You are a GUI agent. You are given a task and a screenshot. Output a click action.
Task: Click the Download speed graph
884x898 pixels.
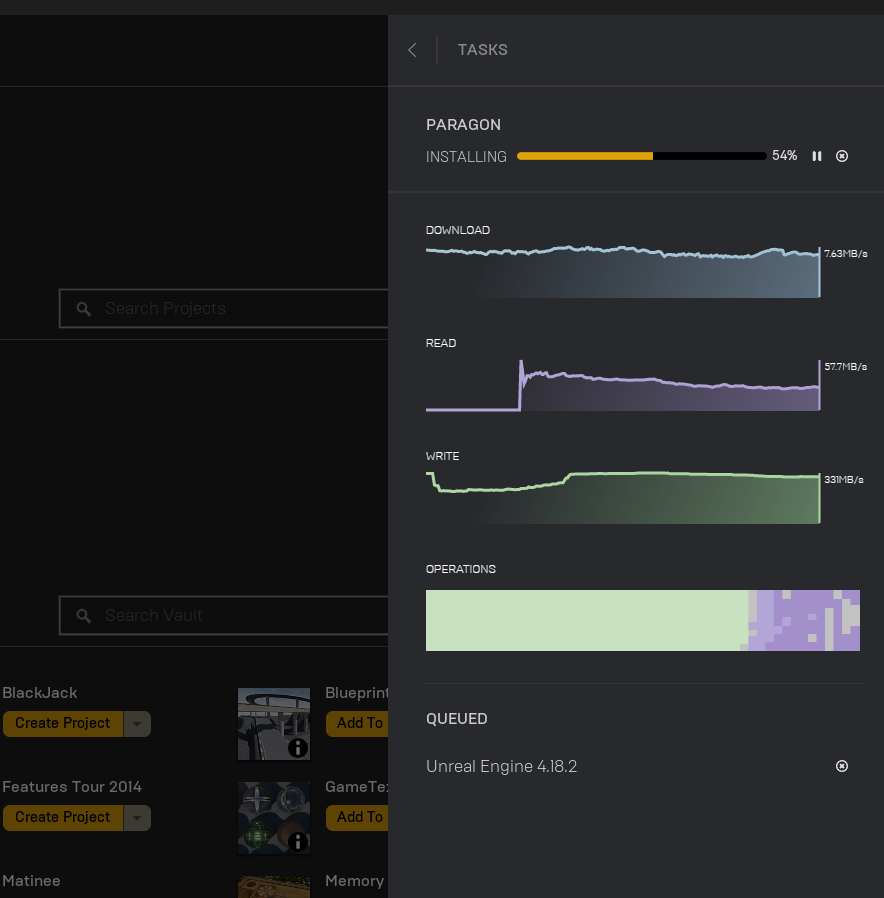pyautogui.click(x=622, y=272)
